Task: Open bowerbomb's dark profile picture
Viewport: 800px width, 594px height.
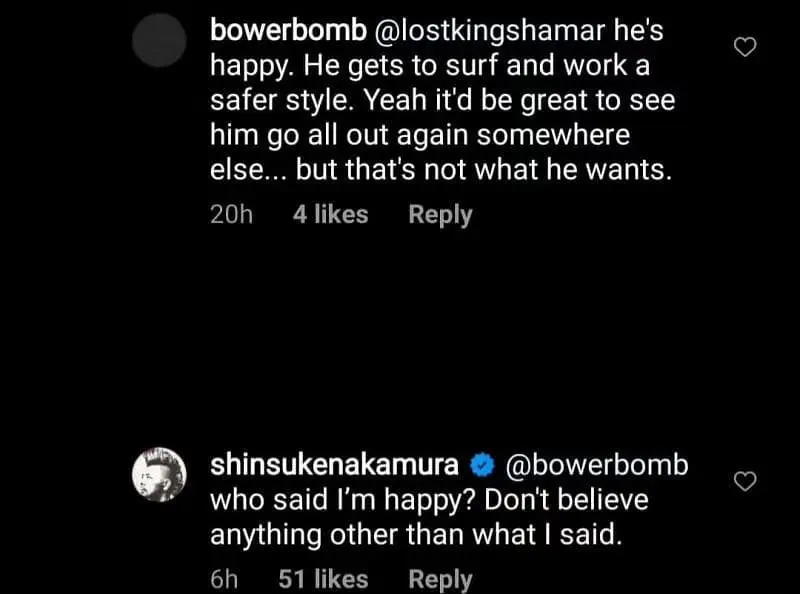Action: (x=160, y=41)
